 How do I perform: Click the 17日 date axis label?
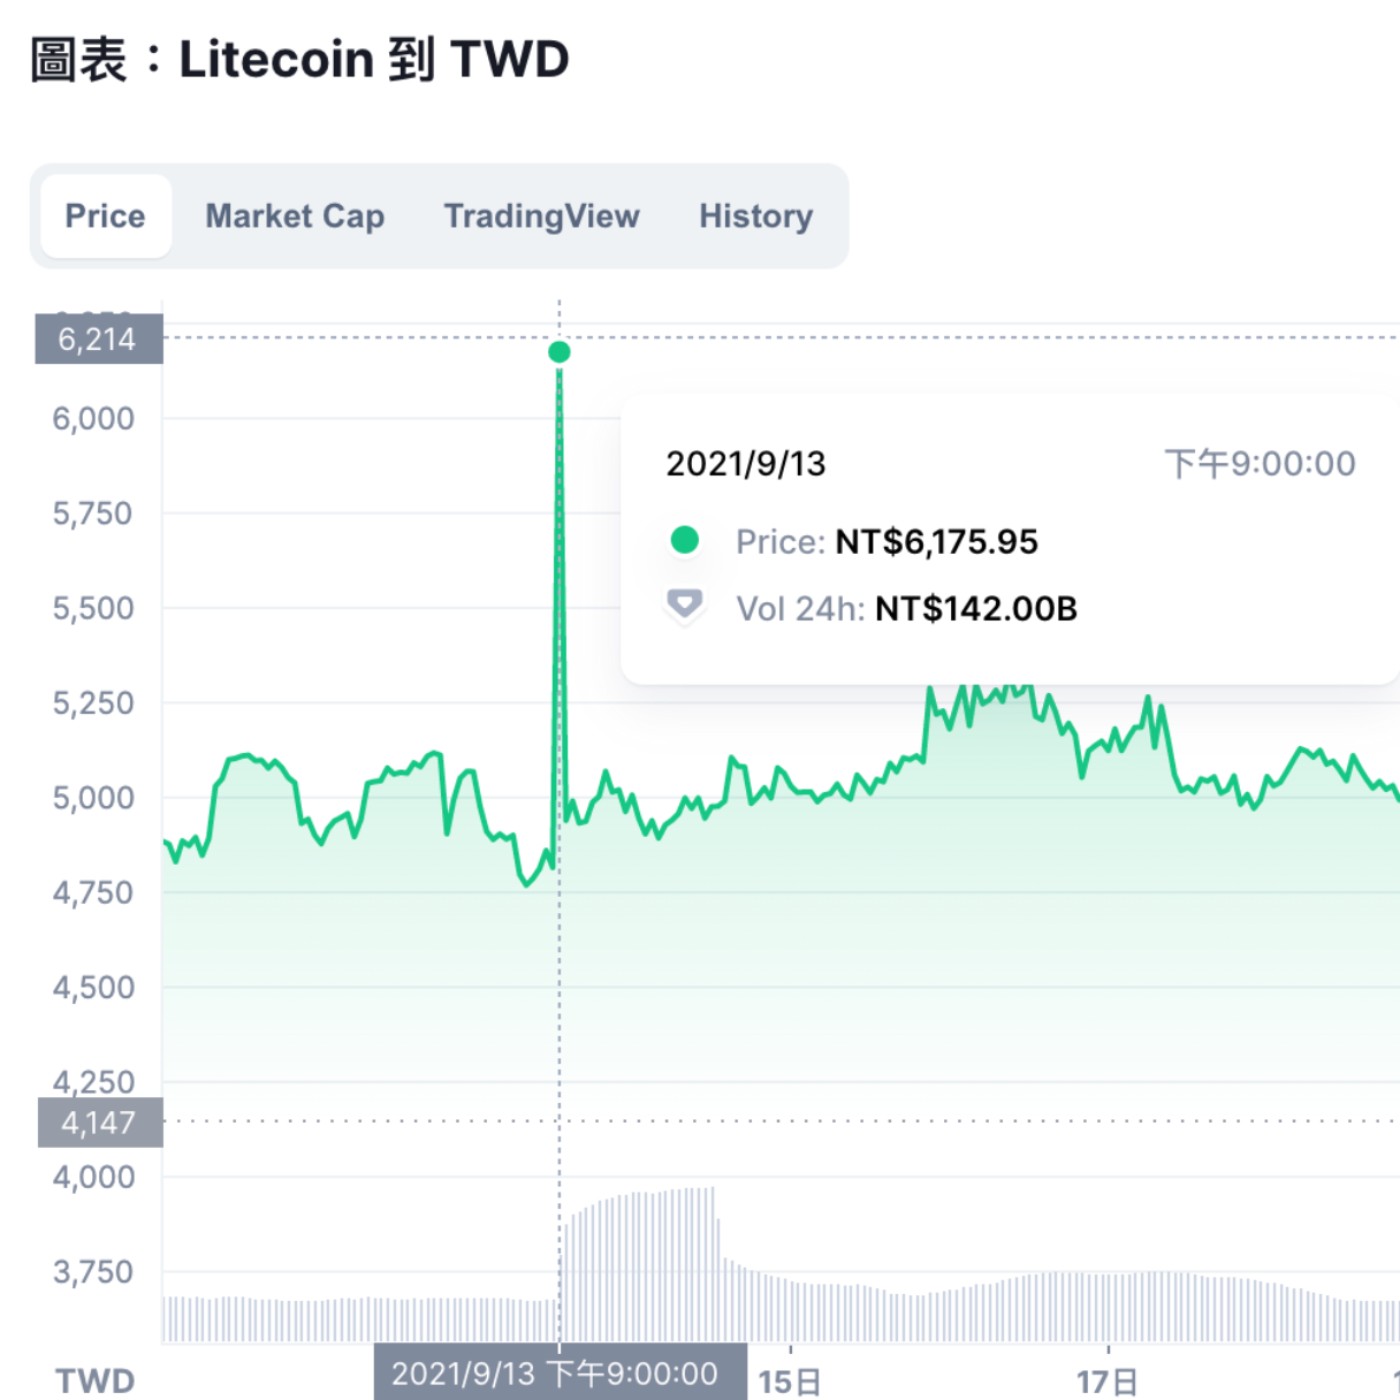pyautogui.click(x=1107, y=1382)
